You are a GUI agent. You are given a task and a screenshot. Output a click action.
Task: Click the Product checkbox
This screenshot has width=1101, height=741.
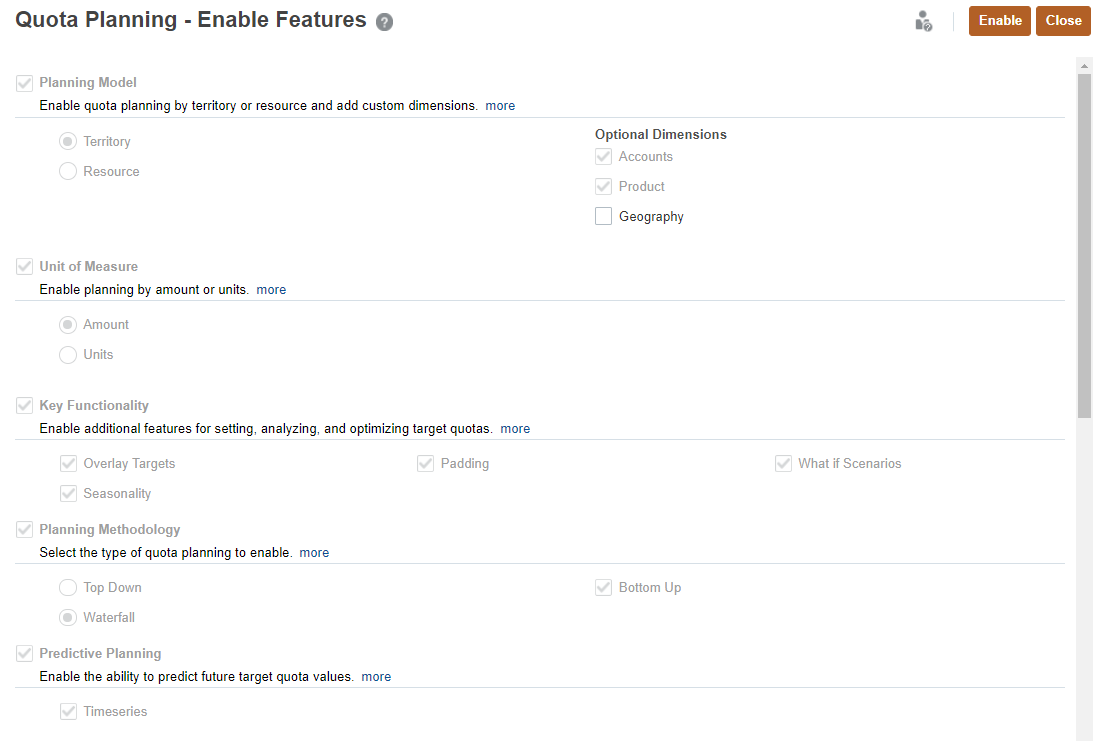603,186
